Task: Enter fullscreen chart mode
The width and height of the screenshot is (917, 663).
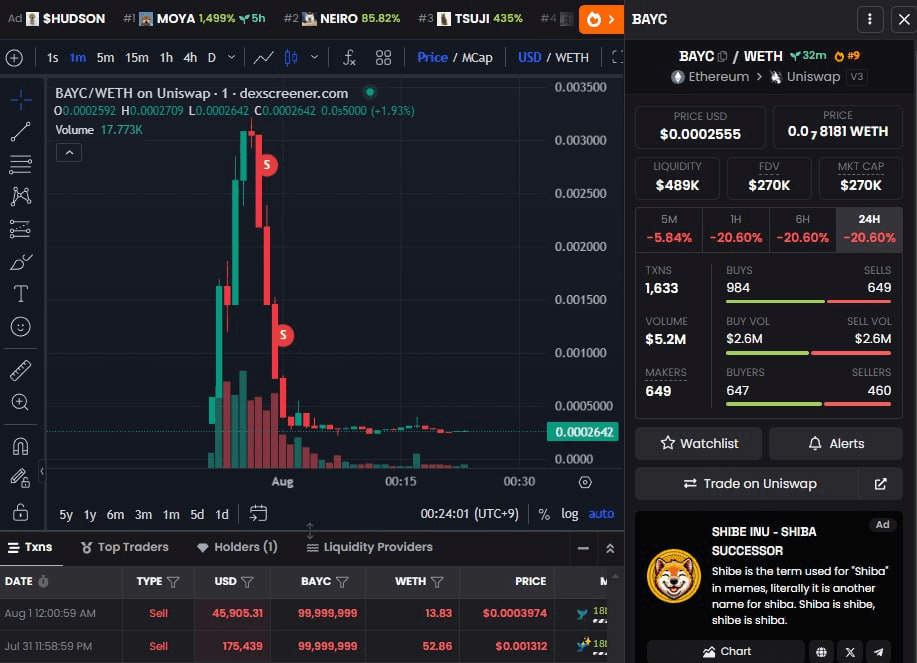Action: pyautogui.click(x=617, y=57)
